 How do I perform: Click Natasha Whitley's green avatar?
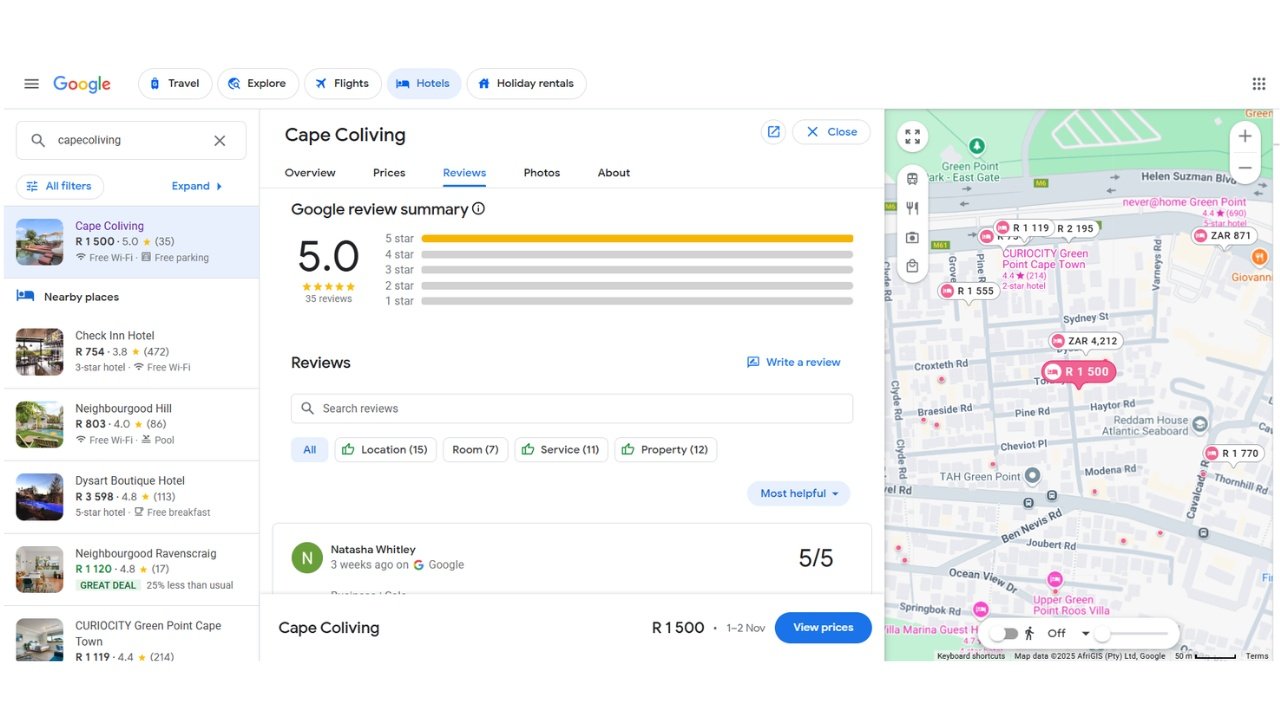tap(307, 557)
